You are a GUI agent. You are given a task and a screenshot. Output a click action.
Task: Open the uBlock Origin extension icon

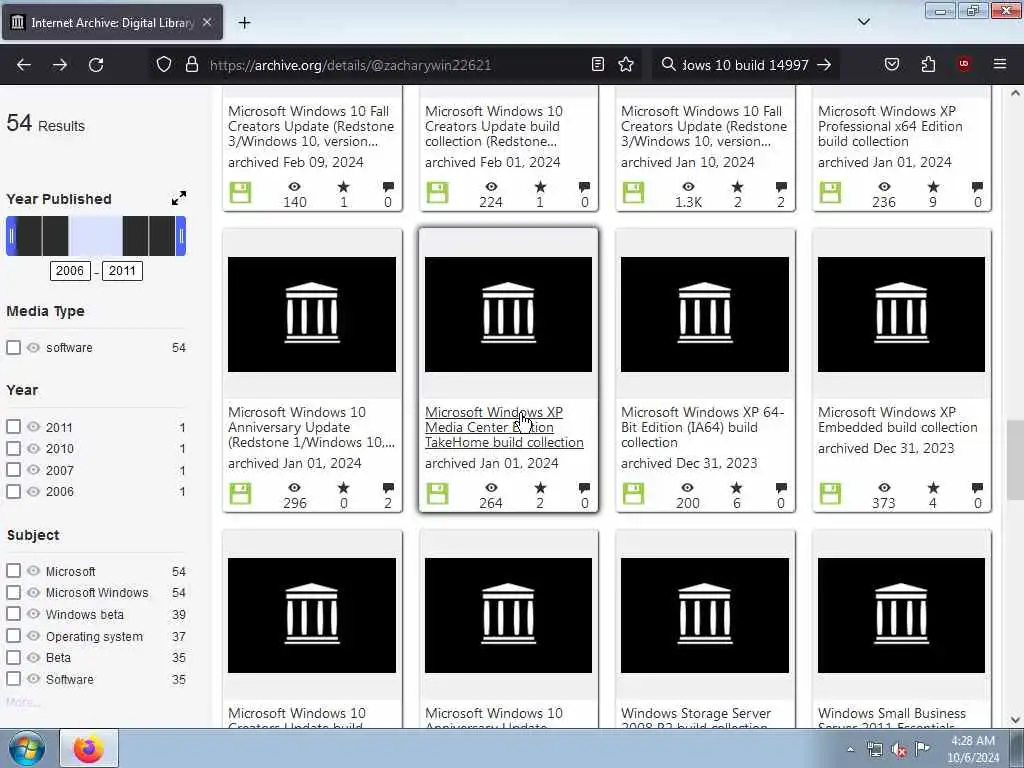point(963,64)
